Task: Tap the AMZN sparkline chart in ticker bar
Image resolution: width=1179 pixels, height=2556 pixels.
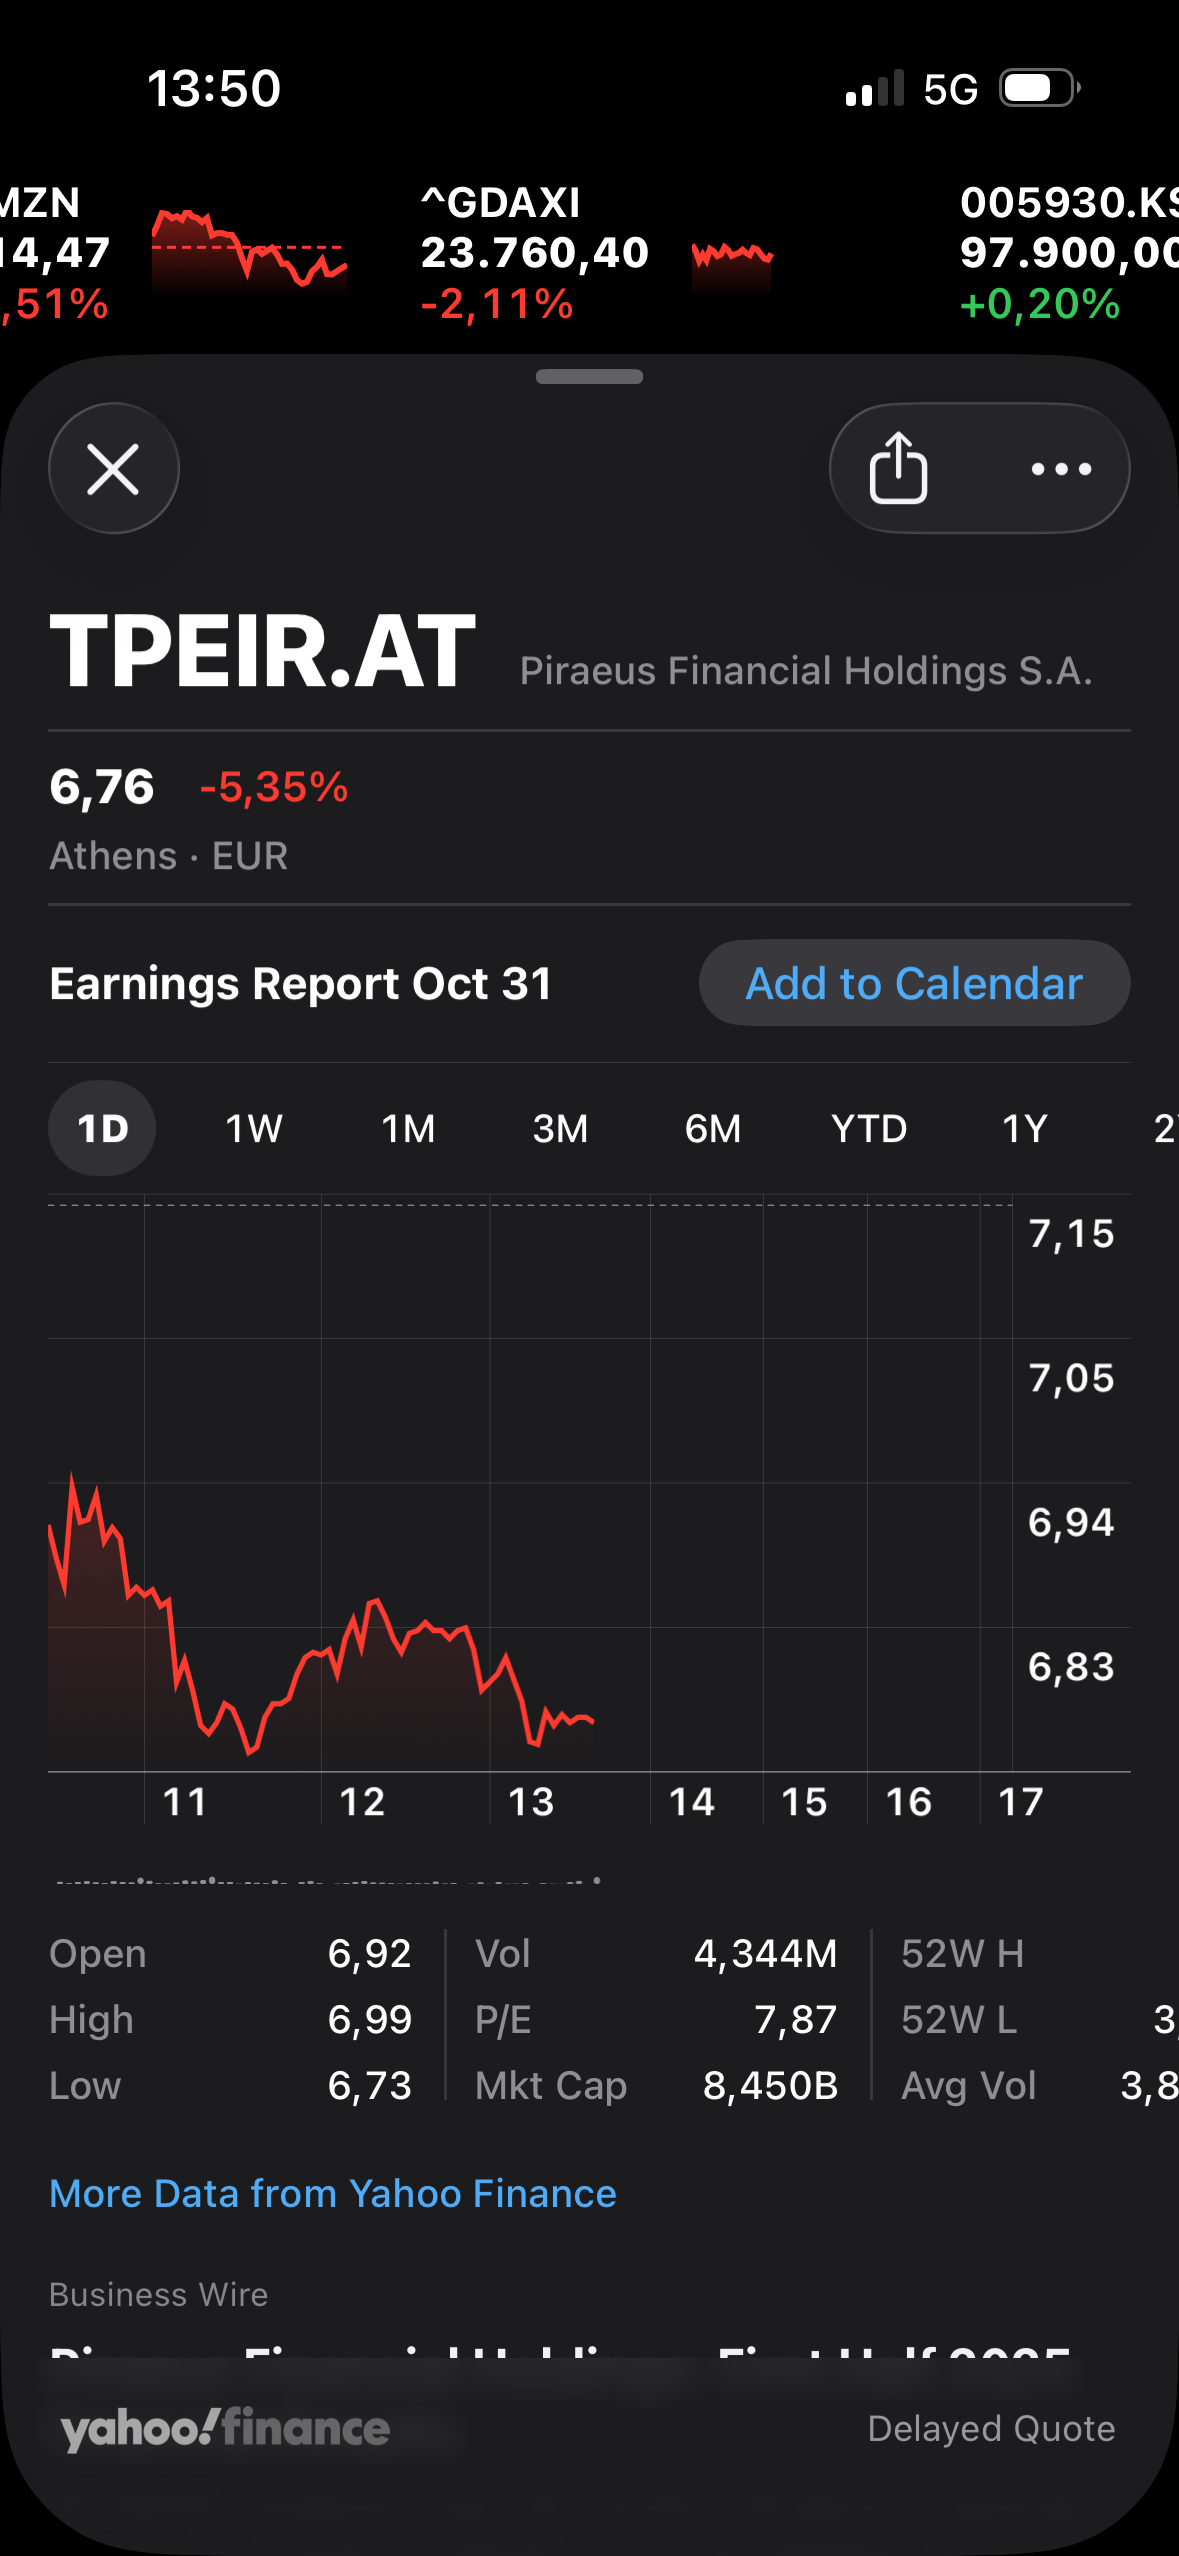Action: pos(249,250)
